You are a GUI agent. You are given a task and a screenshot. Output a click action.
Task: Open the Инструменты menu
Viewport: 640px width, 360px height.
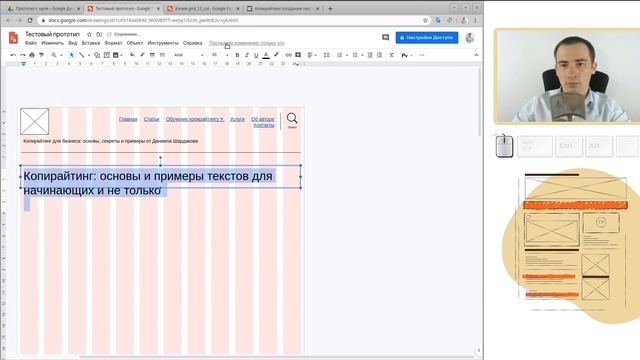tap(163, 43)
